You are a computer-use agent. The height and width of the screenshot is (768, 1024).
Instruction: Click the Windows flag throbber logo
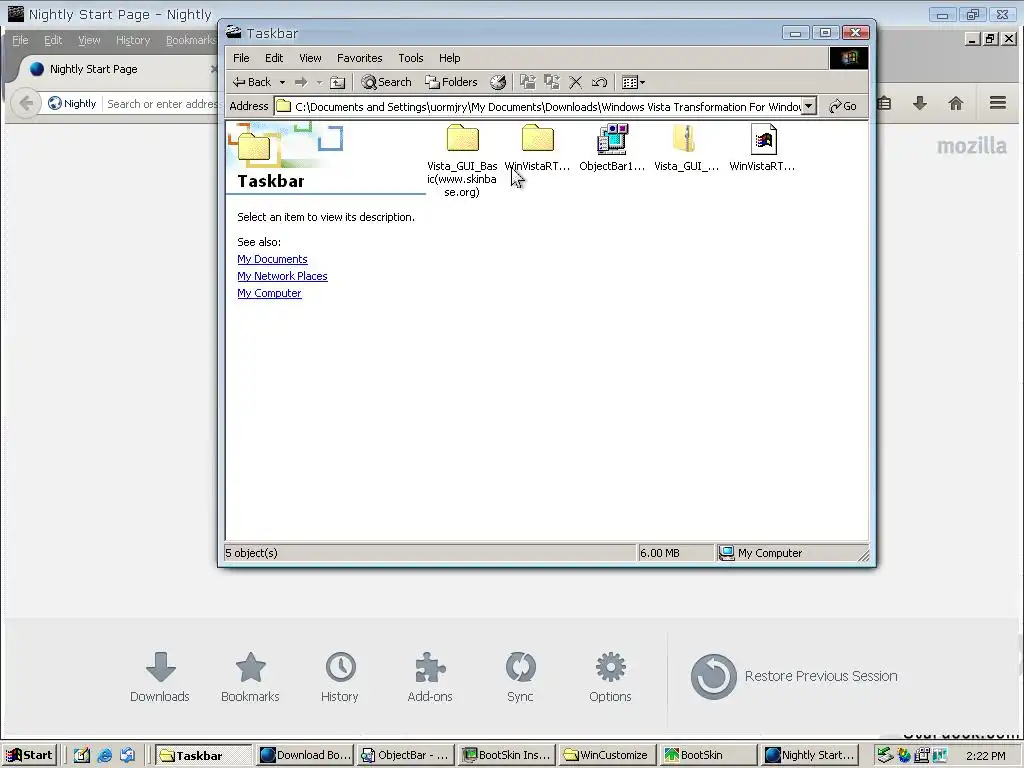tap(848, 58)
